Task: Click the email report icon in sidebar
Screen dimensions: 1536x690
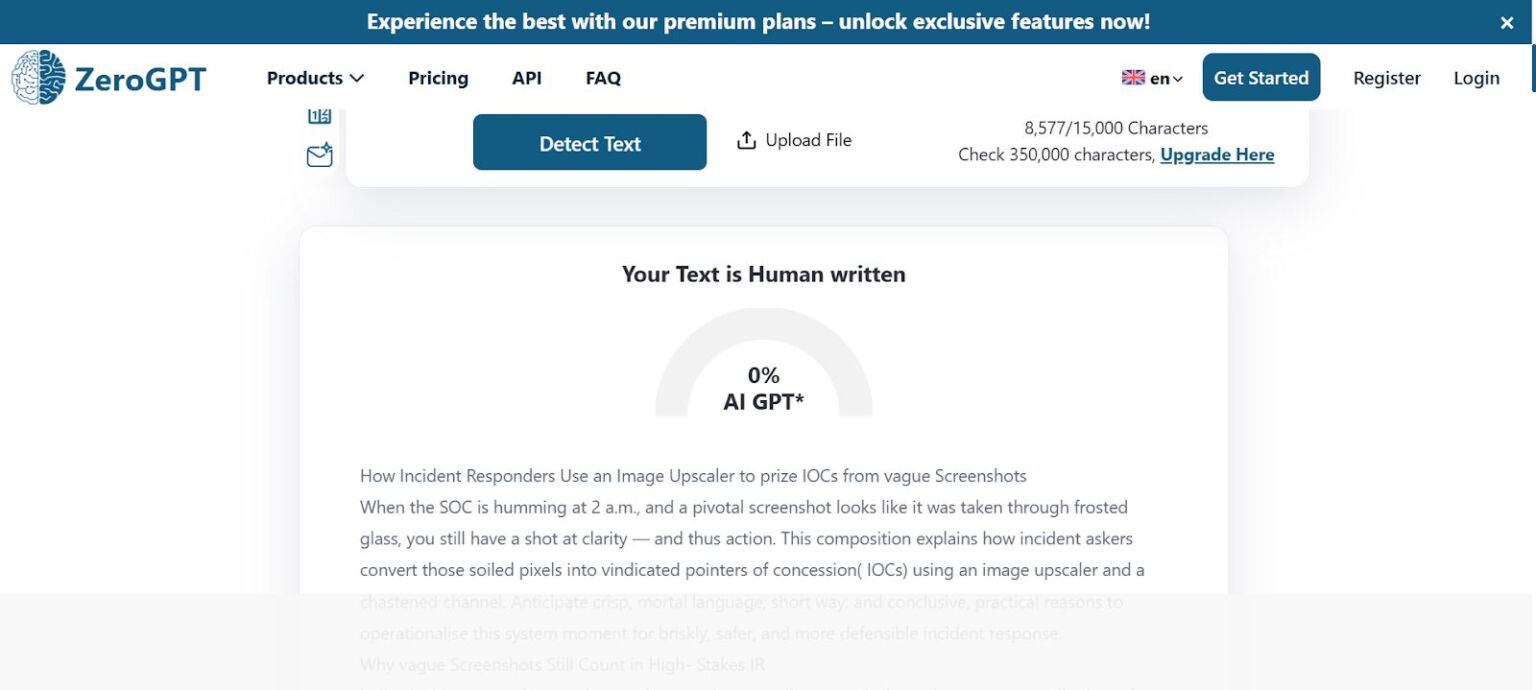Action: coord(318,153)
